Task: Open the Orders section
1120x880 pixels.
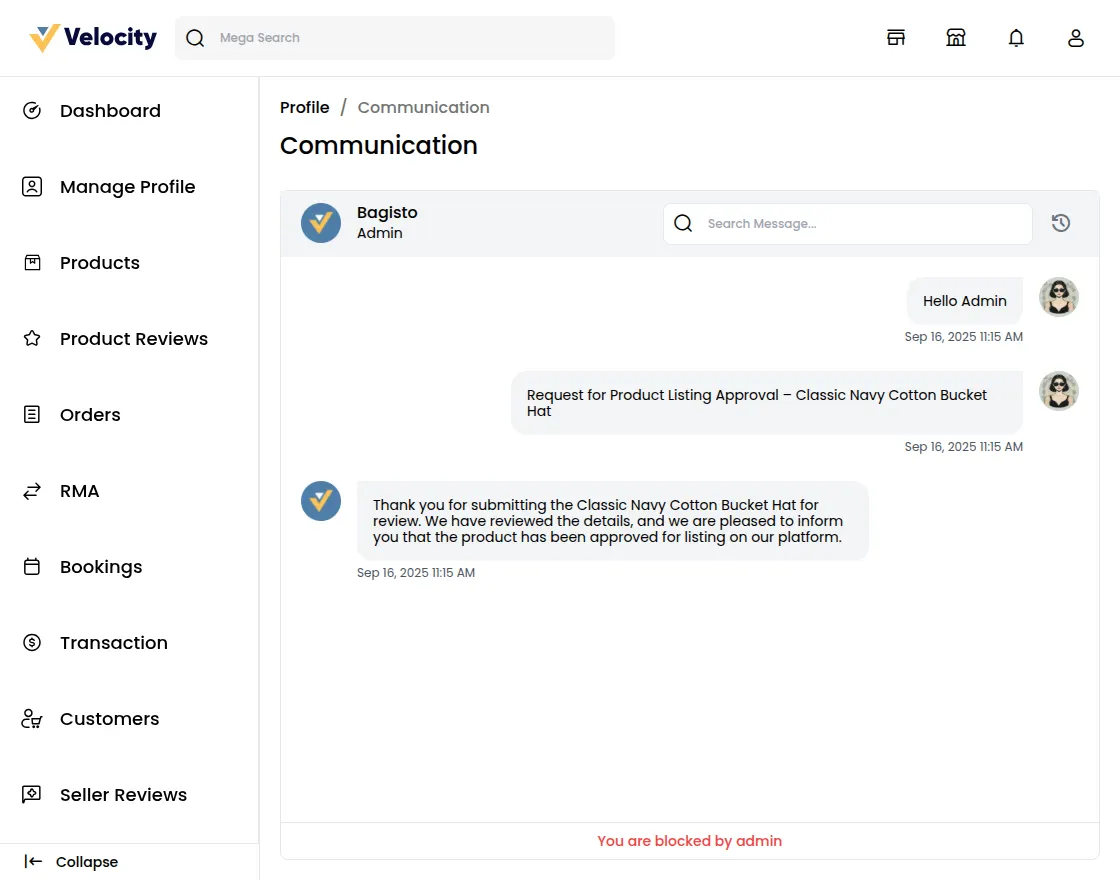Action: click(x=90, y=415)
